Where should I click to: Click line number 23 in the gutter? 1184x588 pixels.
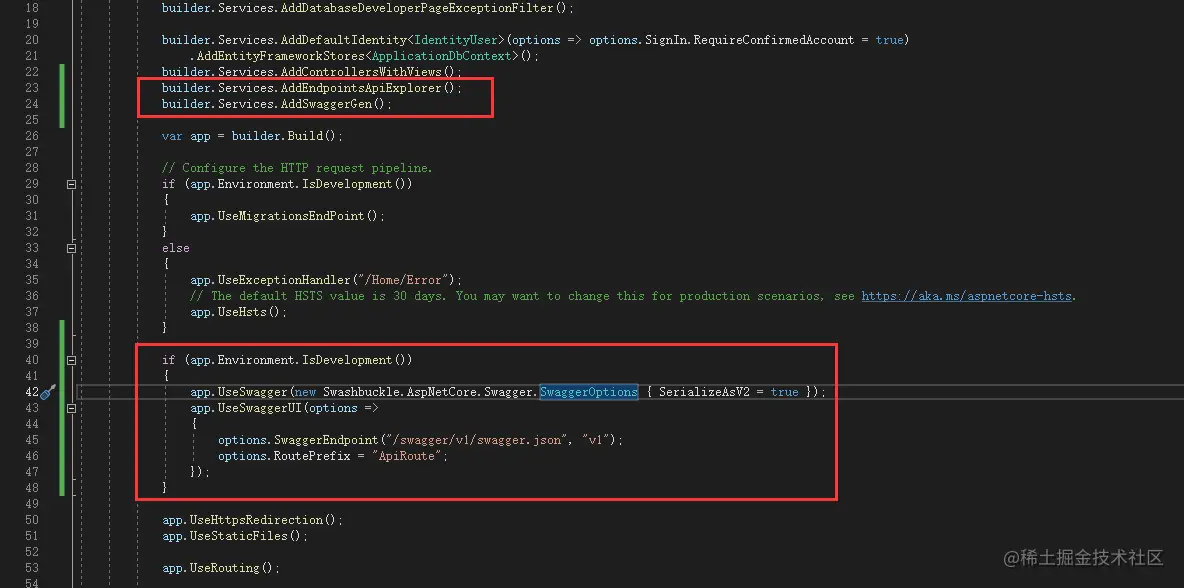[32, 88]
